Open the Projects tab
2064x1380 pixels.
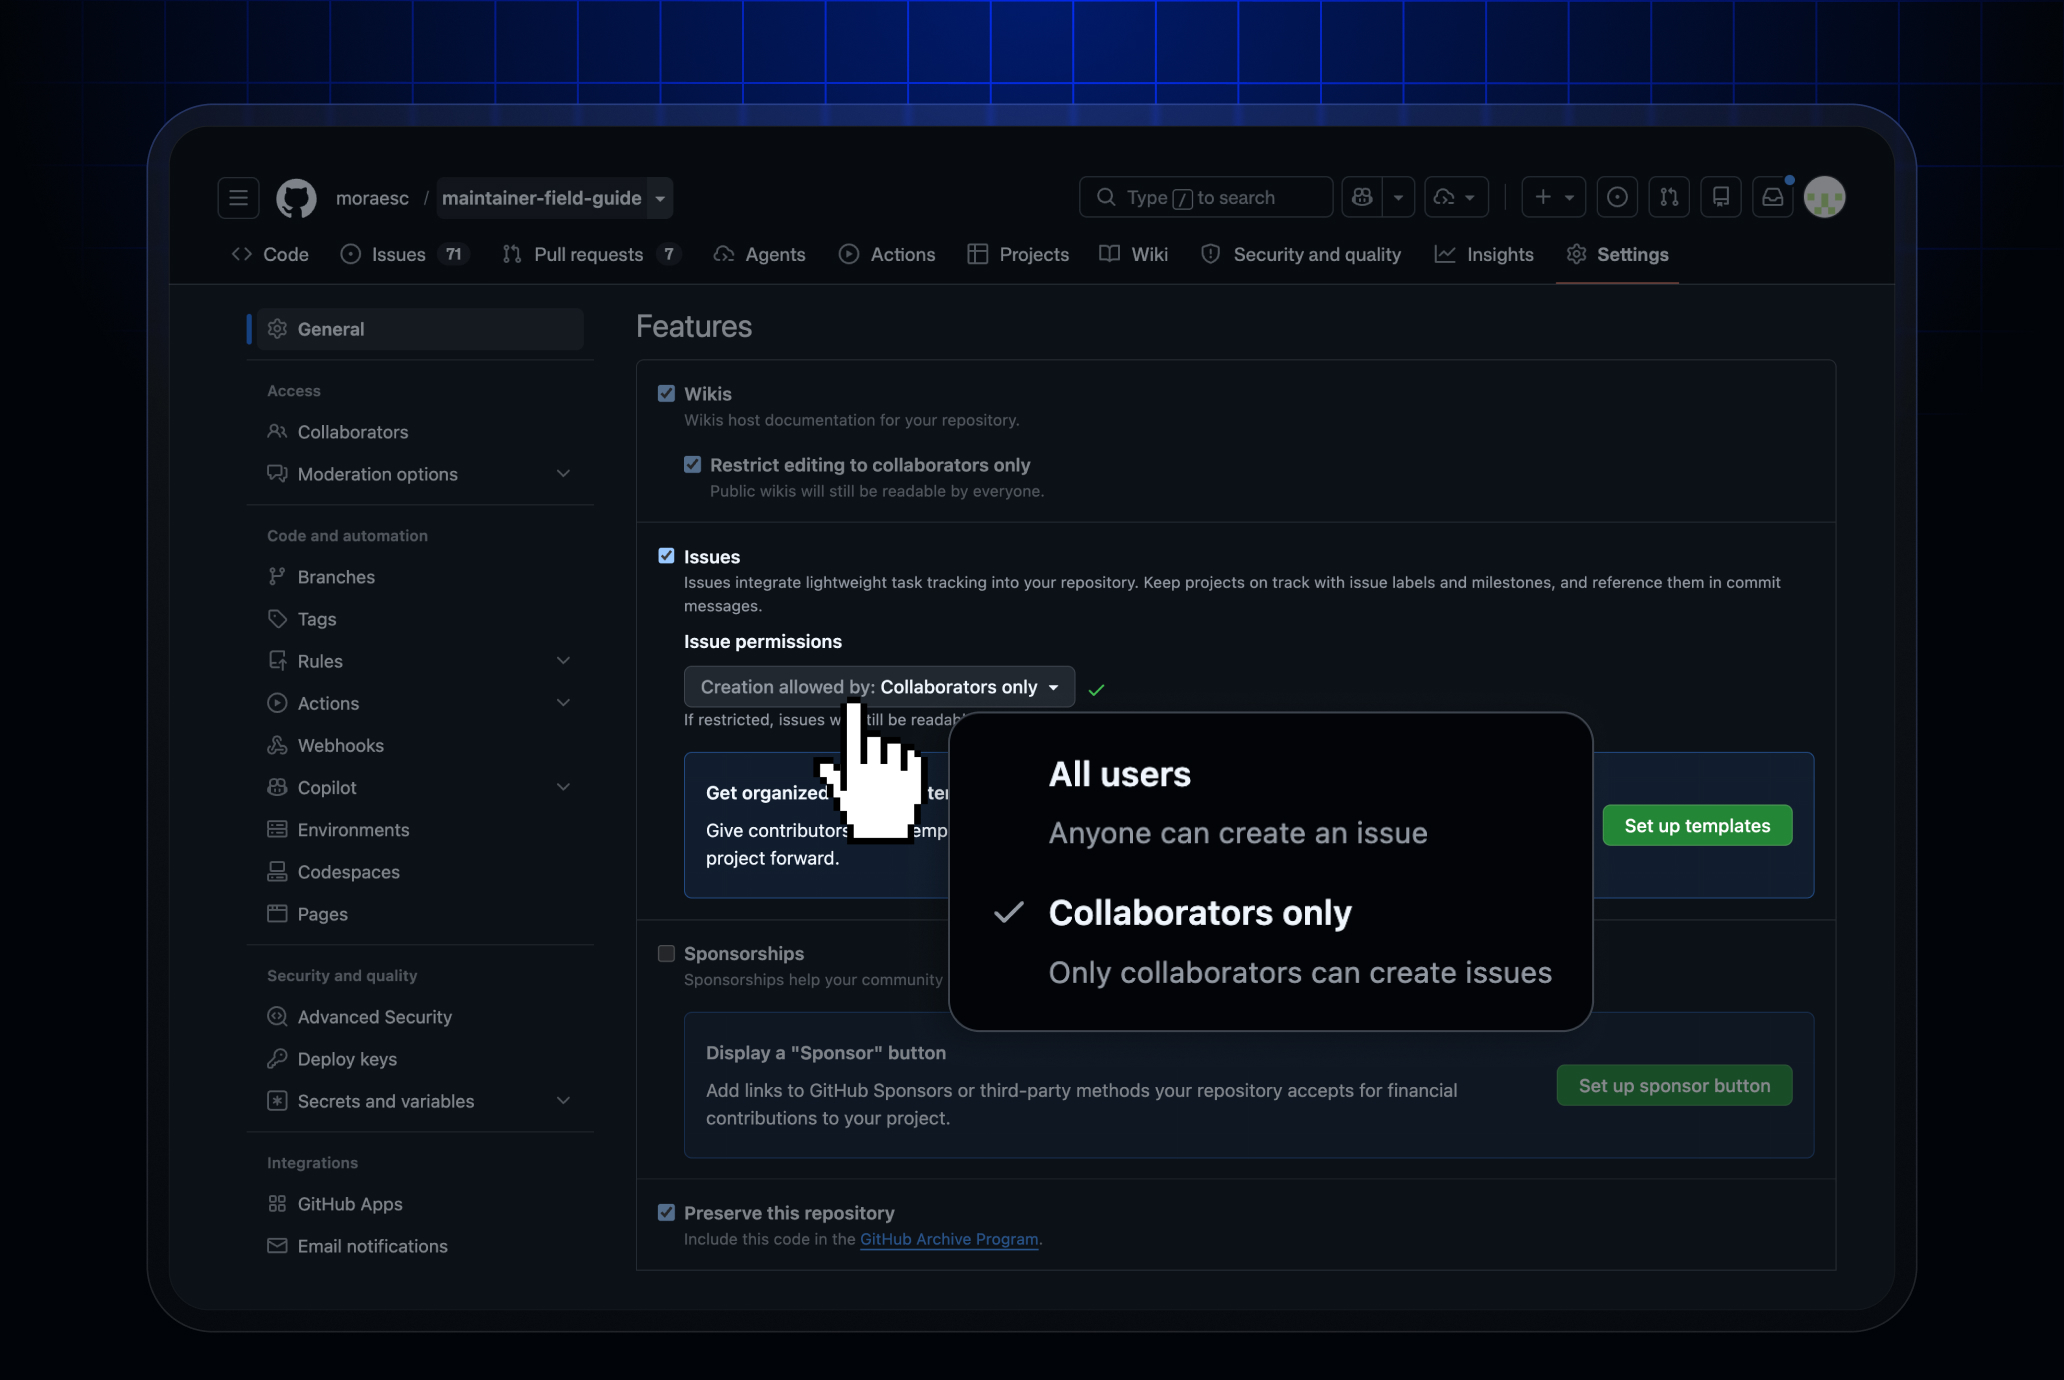pyautogui.click(x=1018, y=254)
